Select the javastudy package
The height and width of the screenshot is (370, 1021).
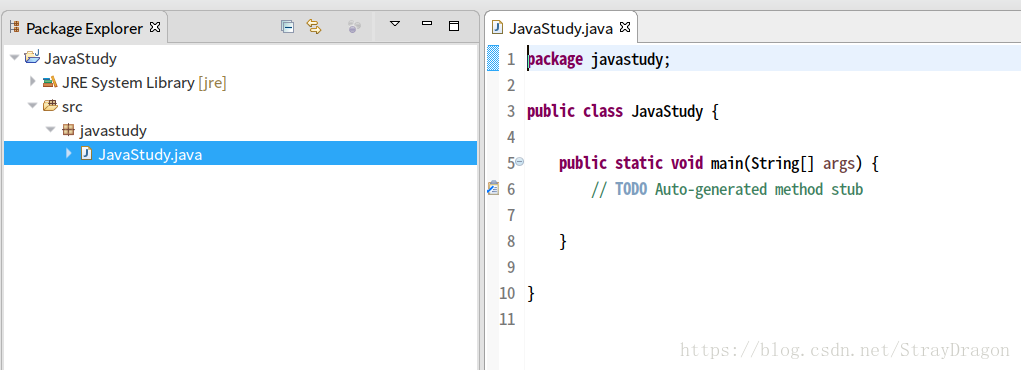[113, 130]
